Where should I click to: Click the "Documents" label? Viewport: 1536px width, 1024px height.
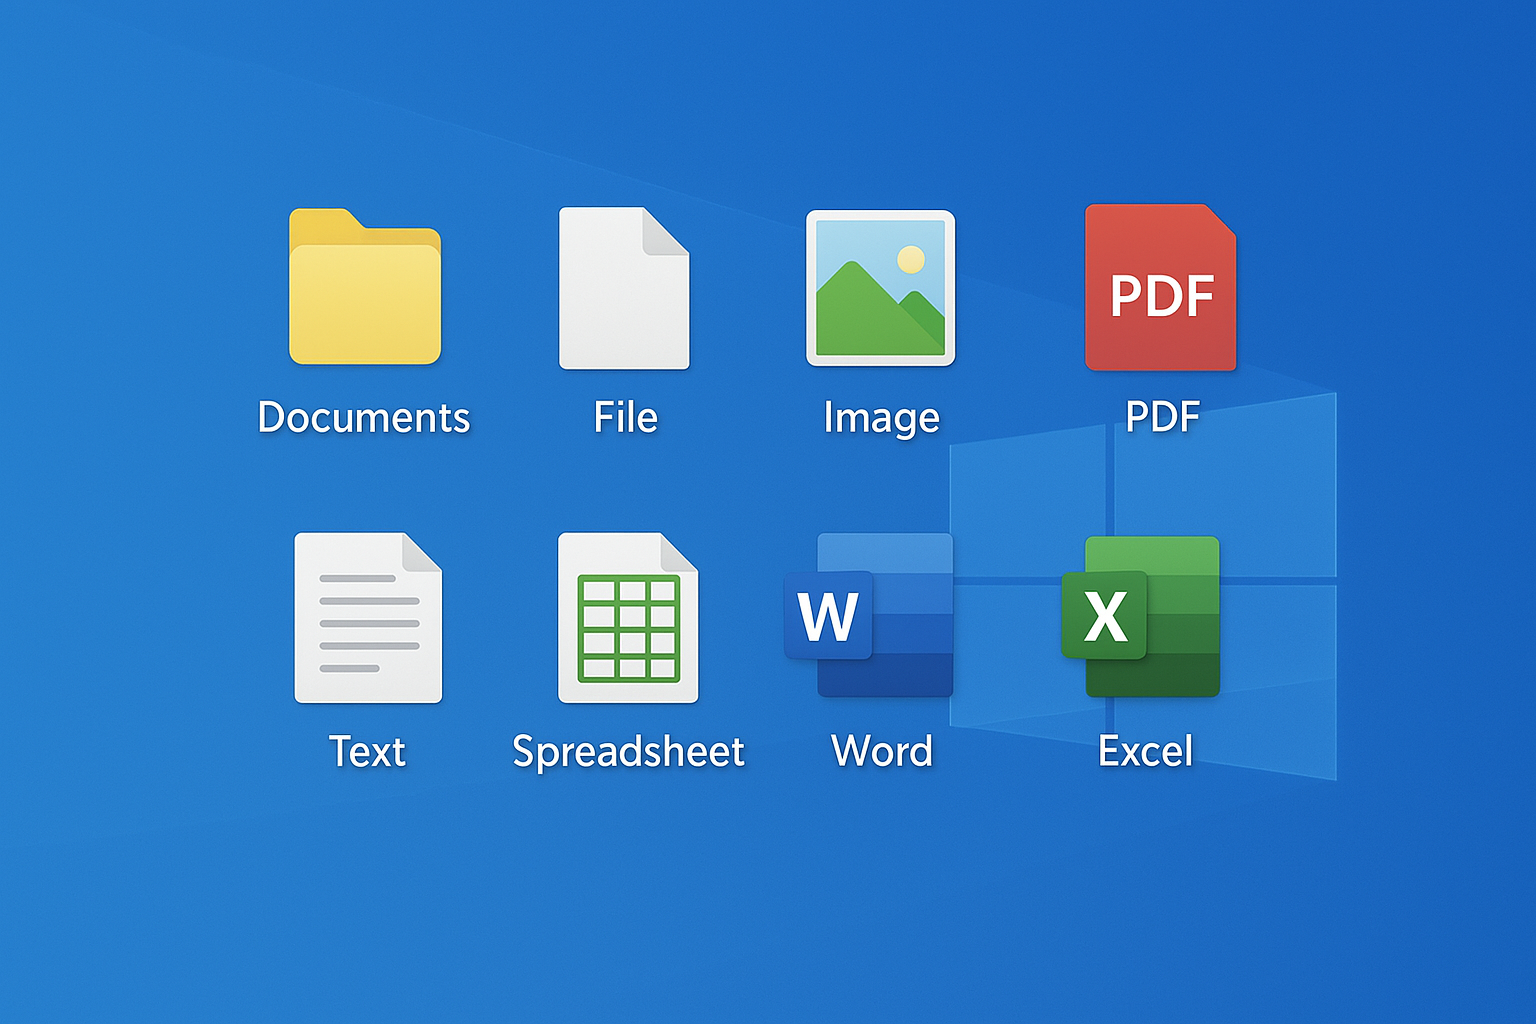point(364,417)
